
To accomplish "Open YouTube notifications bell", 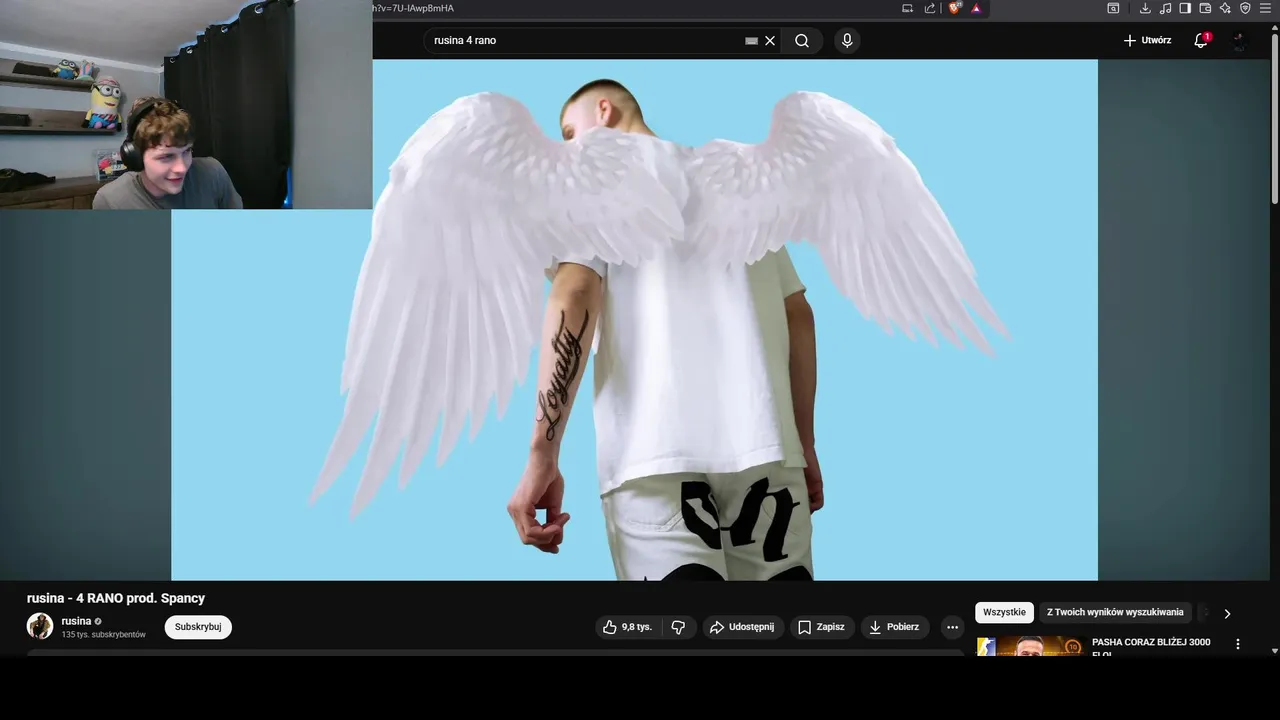I will (1201, 41).
